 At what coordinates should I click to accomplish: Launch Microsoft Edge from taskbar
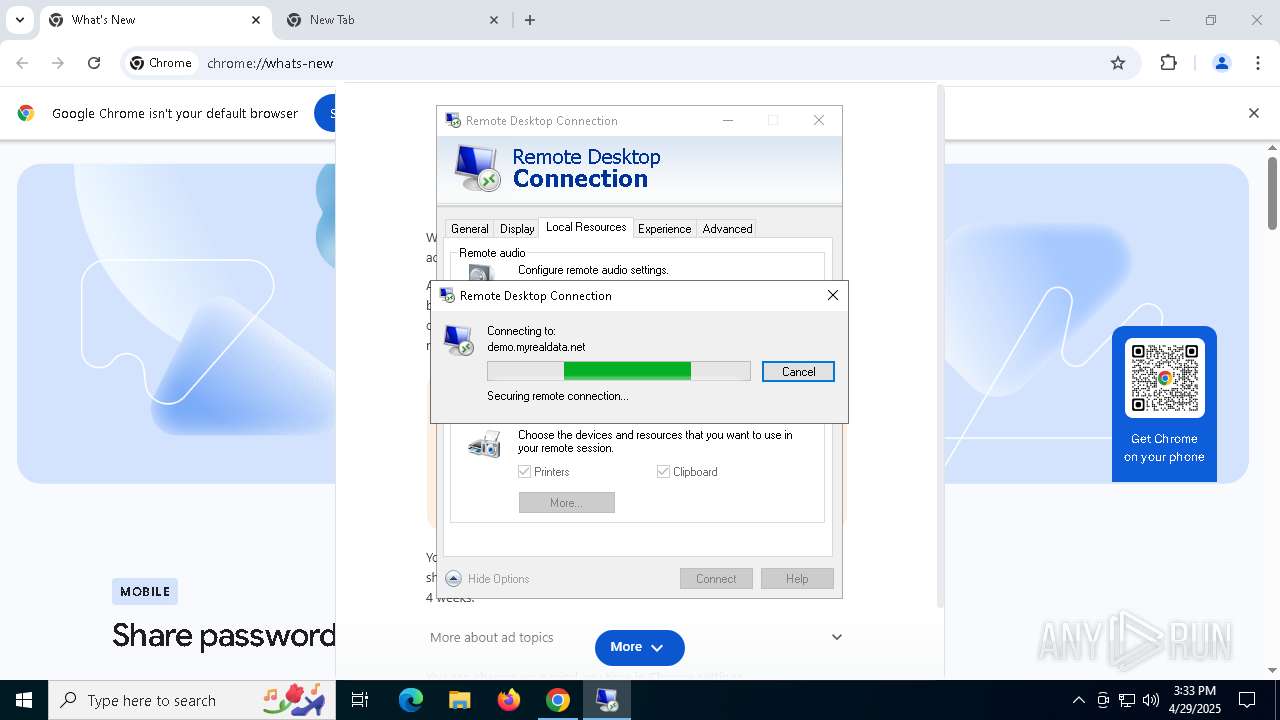point(411,700)
